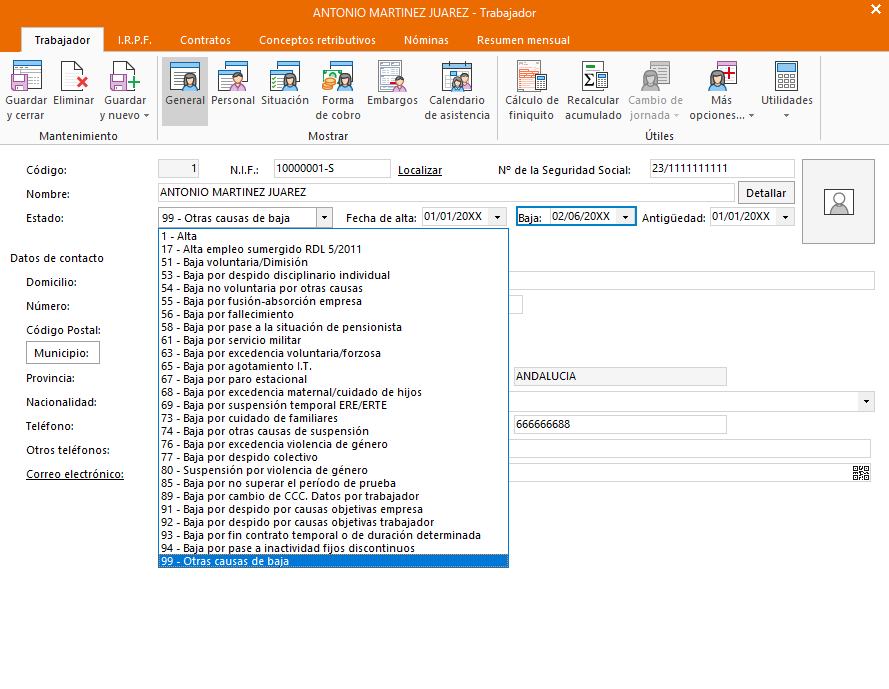Select '1 - Alta' status
Image resolution: width=889 pixels, height=689 pixels.
[333, 236]
